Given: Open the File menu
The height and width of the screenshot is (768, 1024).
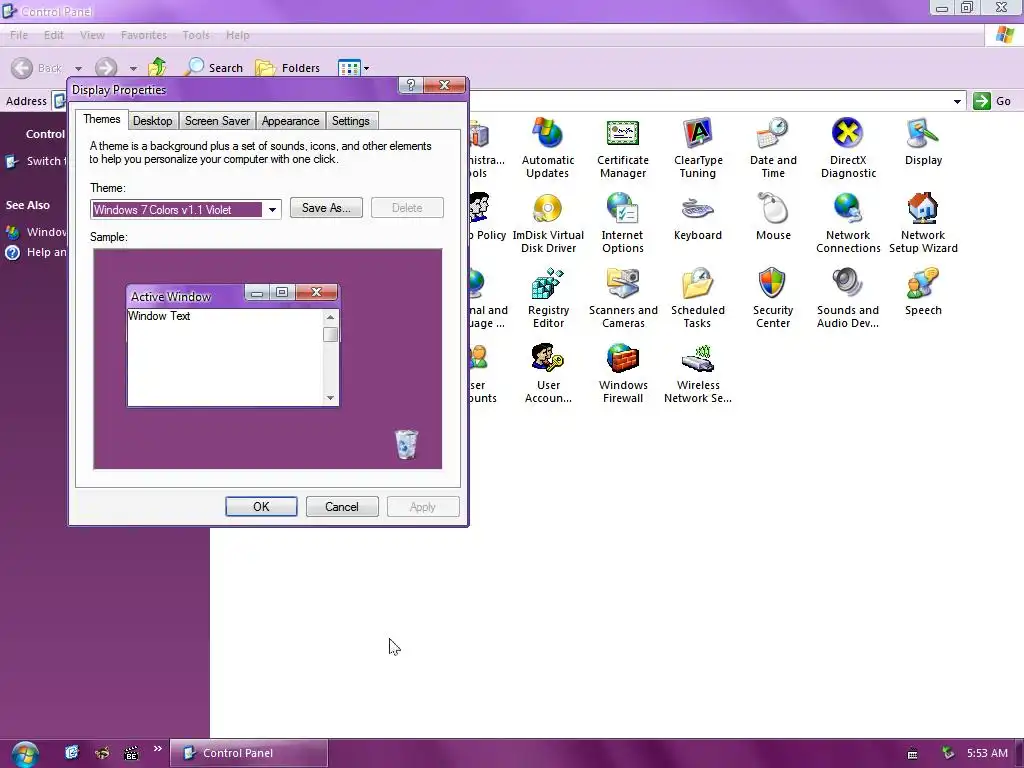Looking at the screenshot, I should tap(19, 35).
